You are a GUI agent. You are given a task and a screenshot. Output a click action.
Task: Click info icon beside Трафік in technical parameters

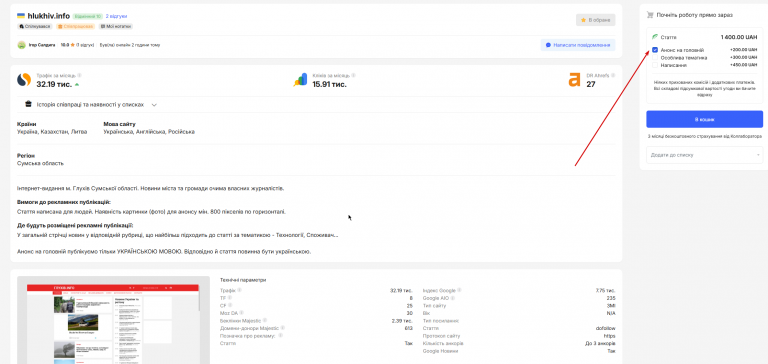(239, 291)
